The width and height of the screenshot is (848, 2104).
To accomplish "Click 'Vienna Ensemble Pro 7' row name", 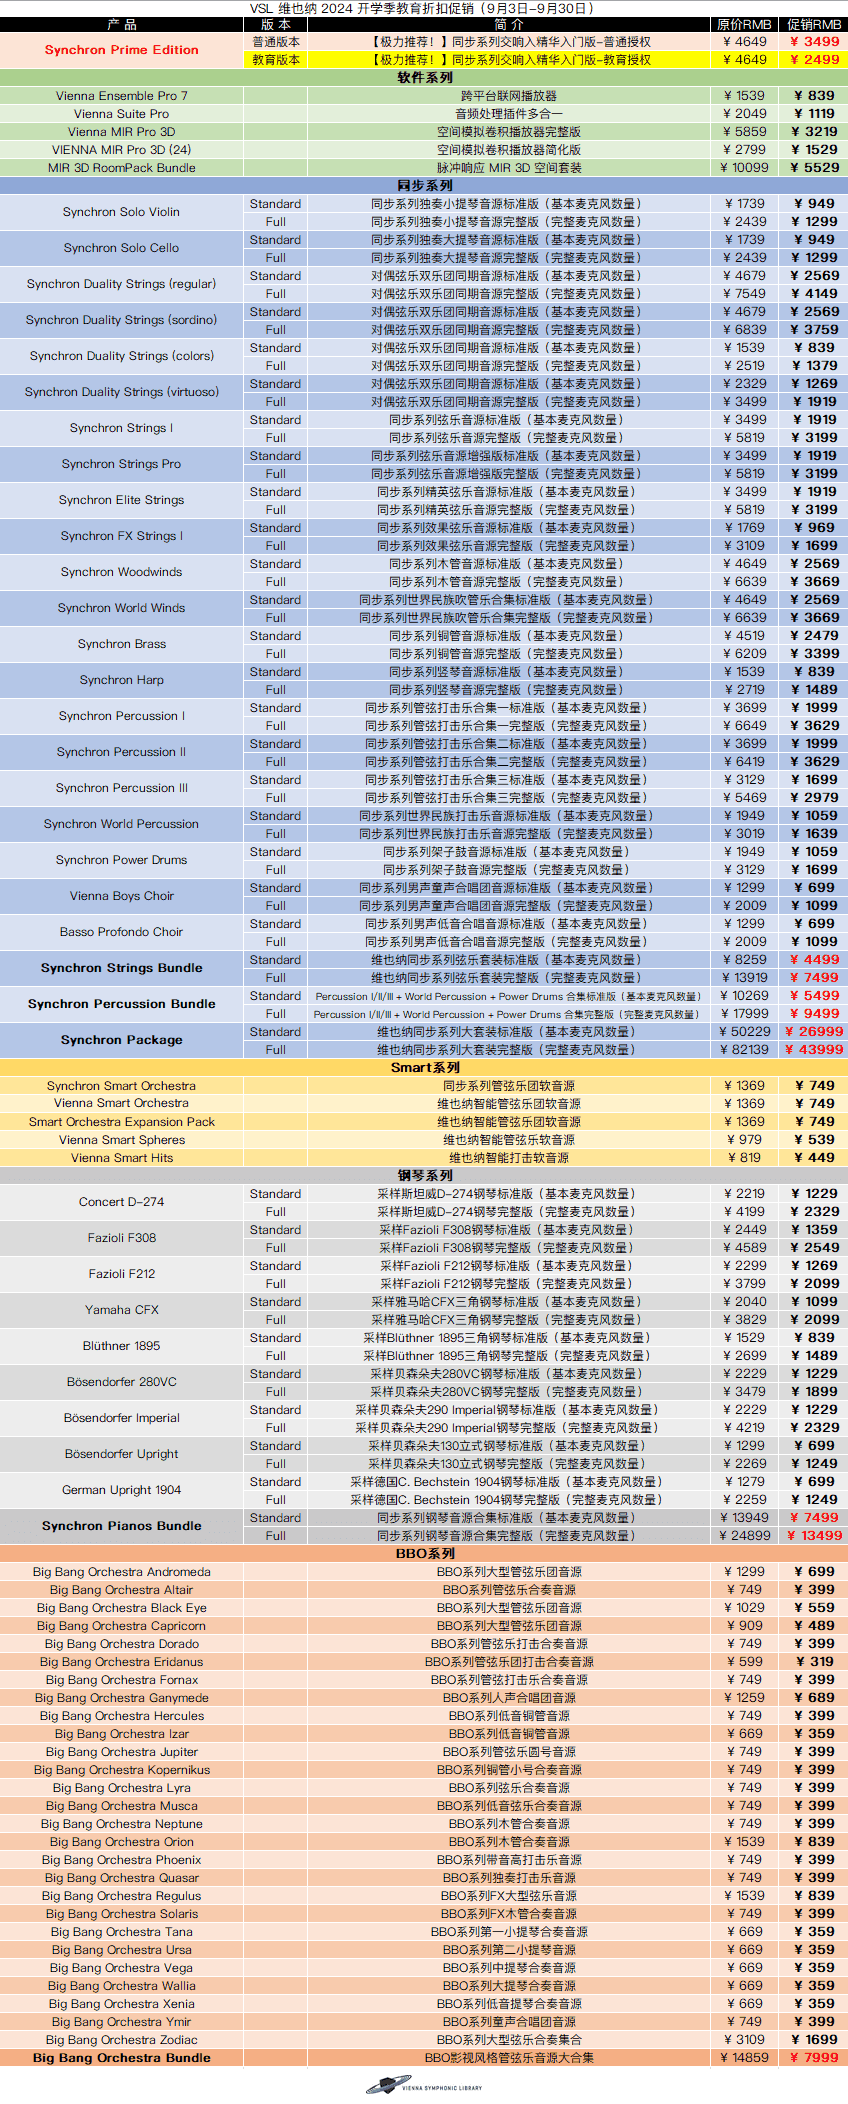I will point(122,96).
